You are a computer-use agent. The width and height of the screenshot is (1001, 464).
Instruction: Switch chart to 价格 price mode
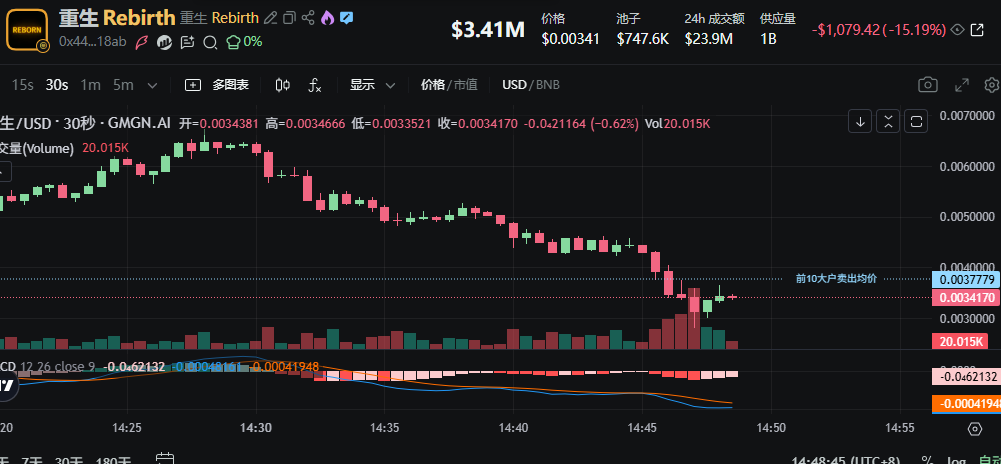[x=433, y=85]
